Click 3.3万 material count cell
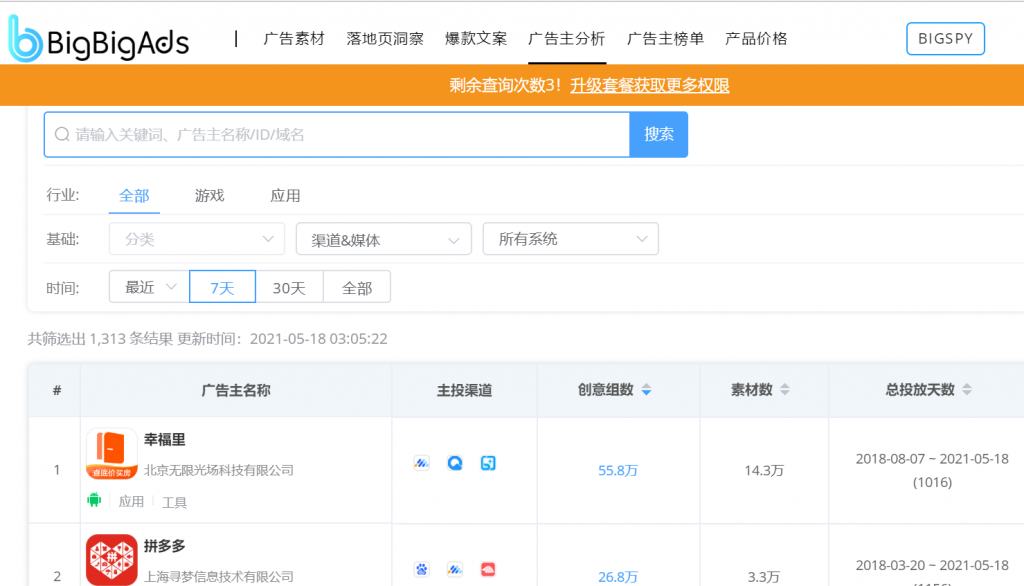The height and width of the screenshot is (586, 1024). 764,577
